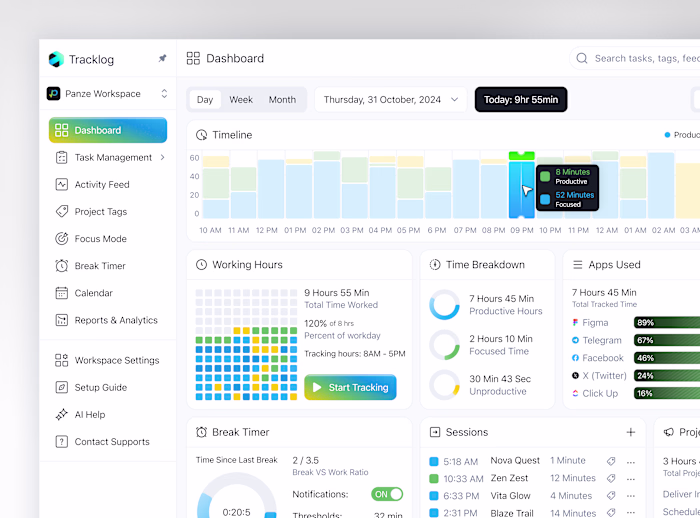Viewport: 700px width, 518px height.
Task: Click the 52 Minutes Focused tooltip entry
Action: (x=567, y=199)
